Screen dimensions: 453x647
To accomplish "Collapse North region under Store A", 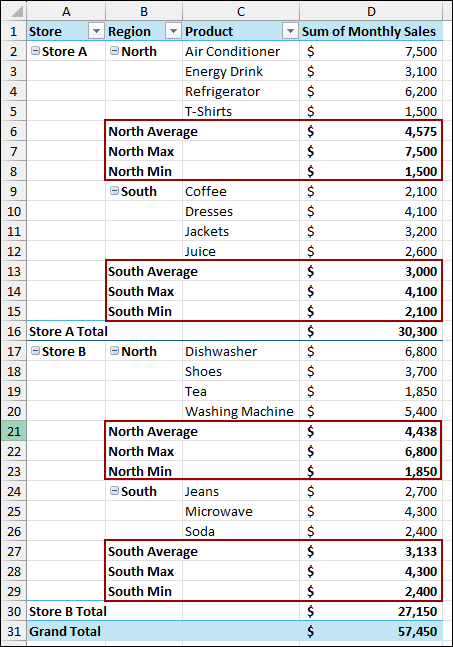I will (x=114, y=51).
